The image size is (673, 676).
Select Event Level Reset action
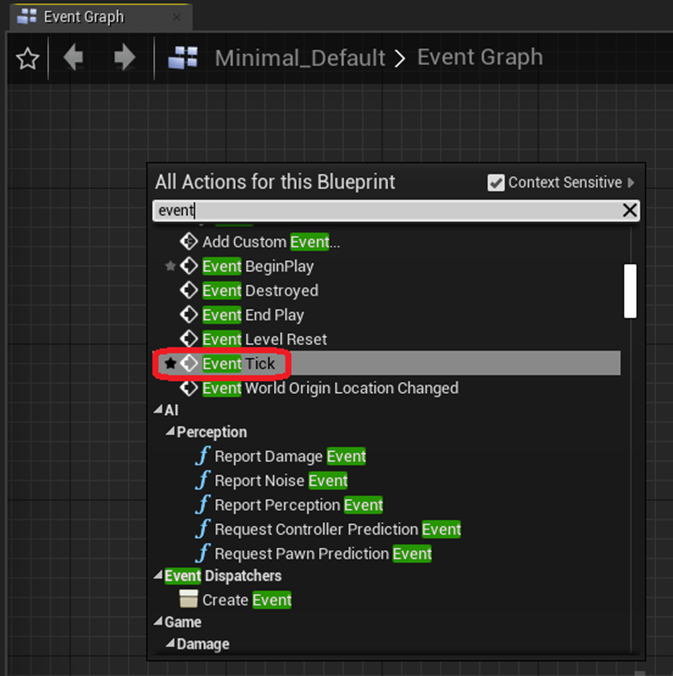[264, 339]
